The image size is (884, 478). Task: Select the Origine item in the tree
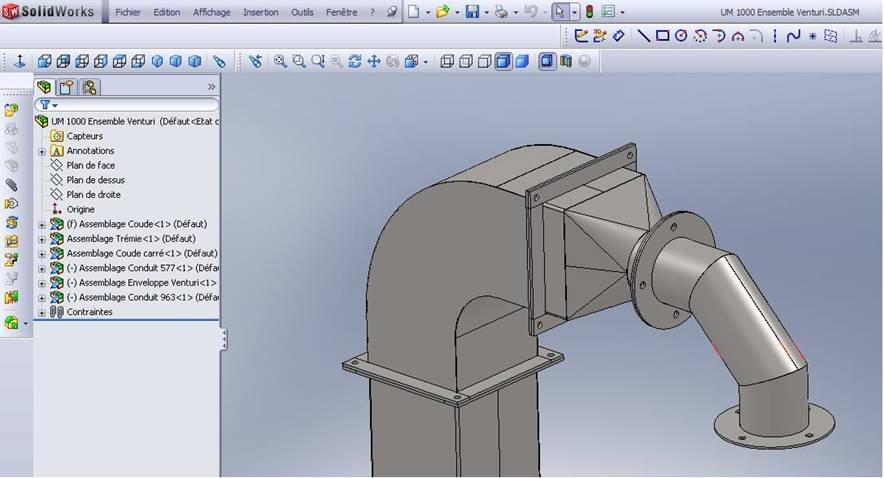(x=80, y=210)
